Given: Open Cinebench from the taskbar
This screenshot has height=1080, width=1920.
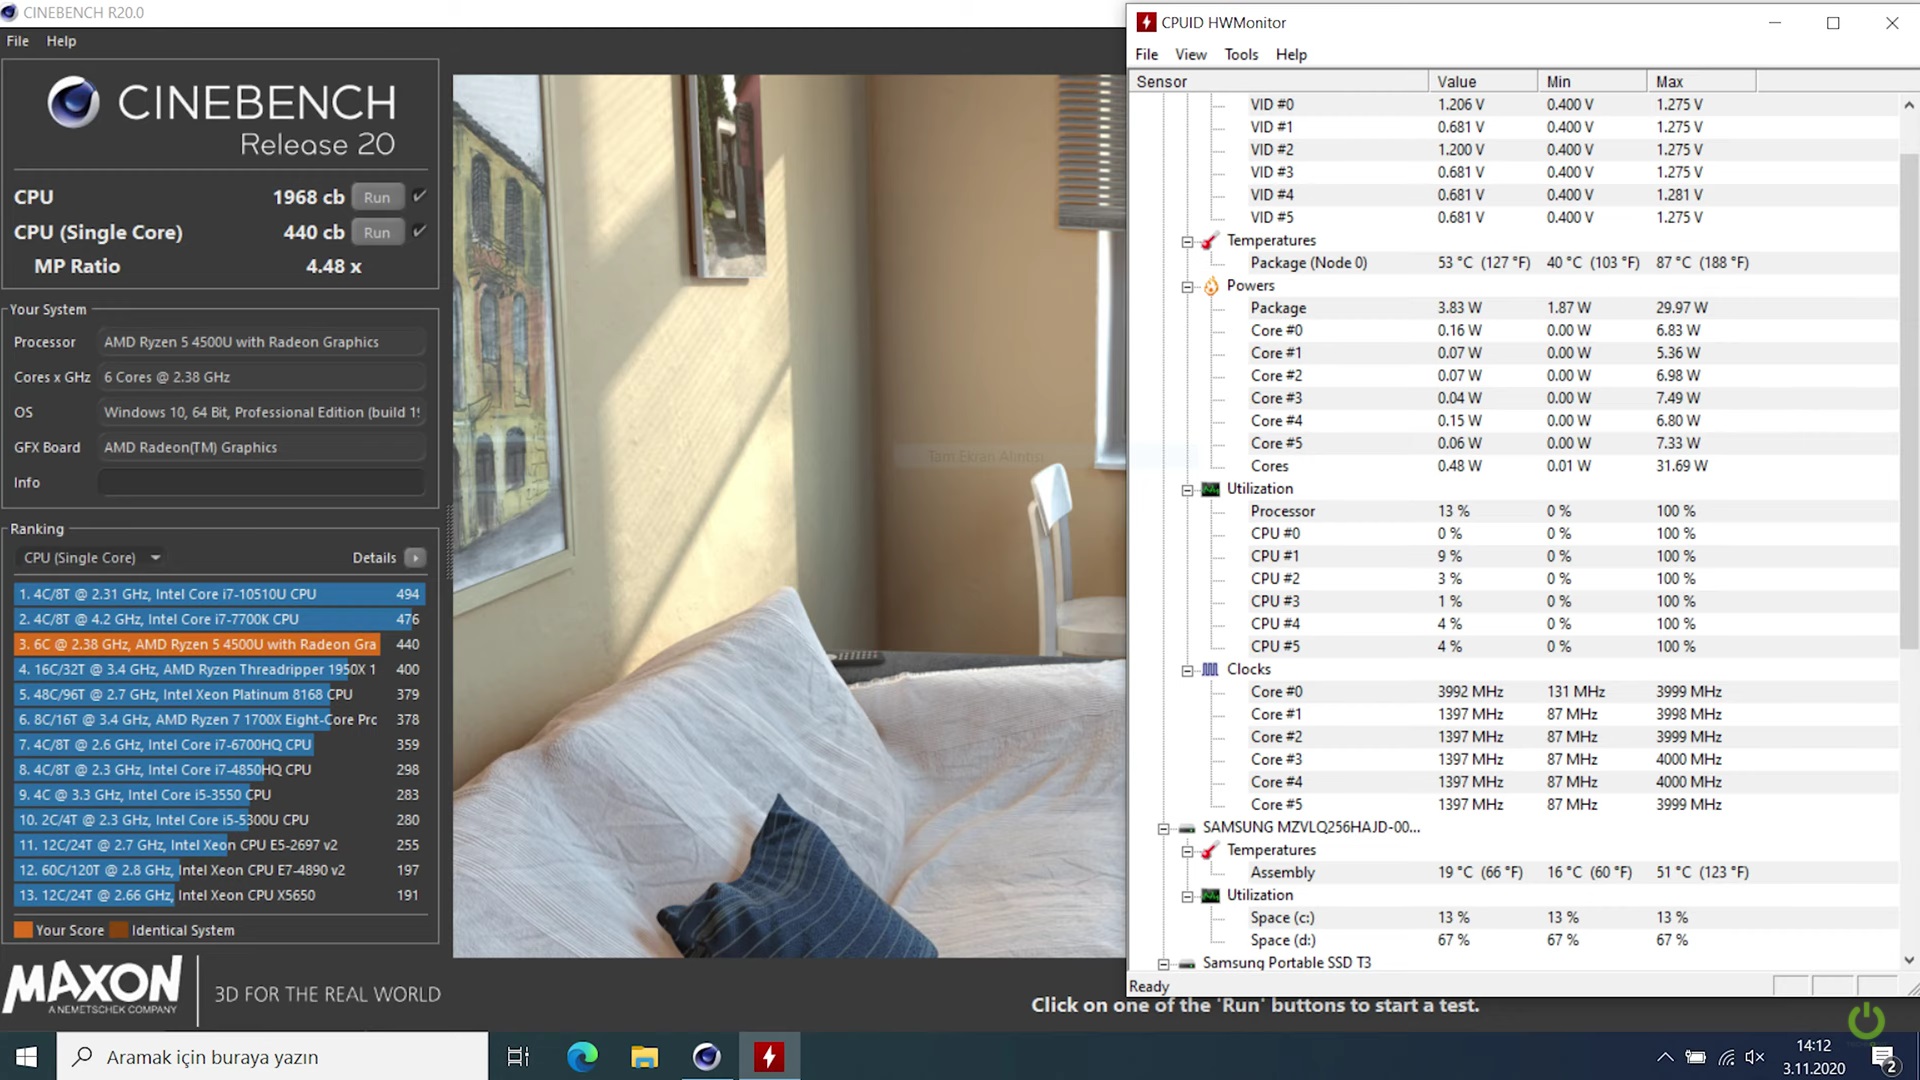Looking at the screenshot, I should (x=706, y=1057).
